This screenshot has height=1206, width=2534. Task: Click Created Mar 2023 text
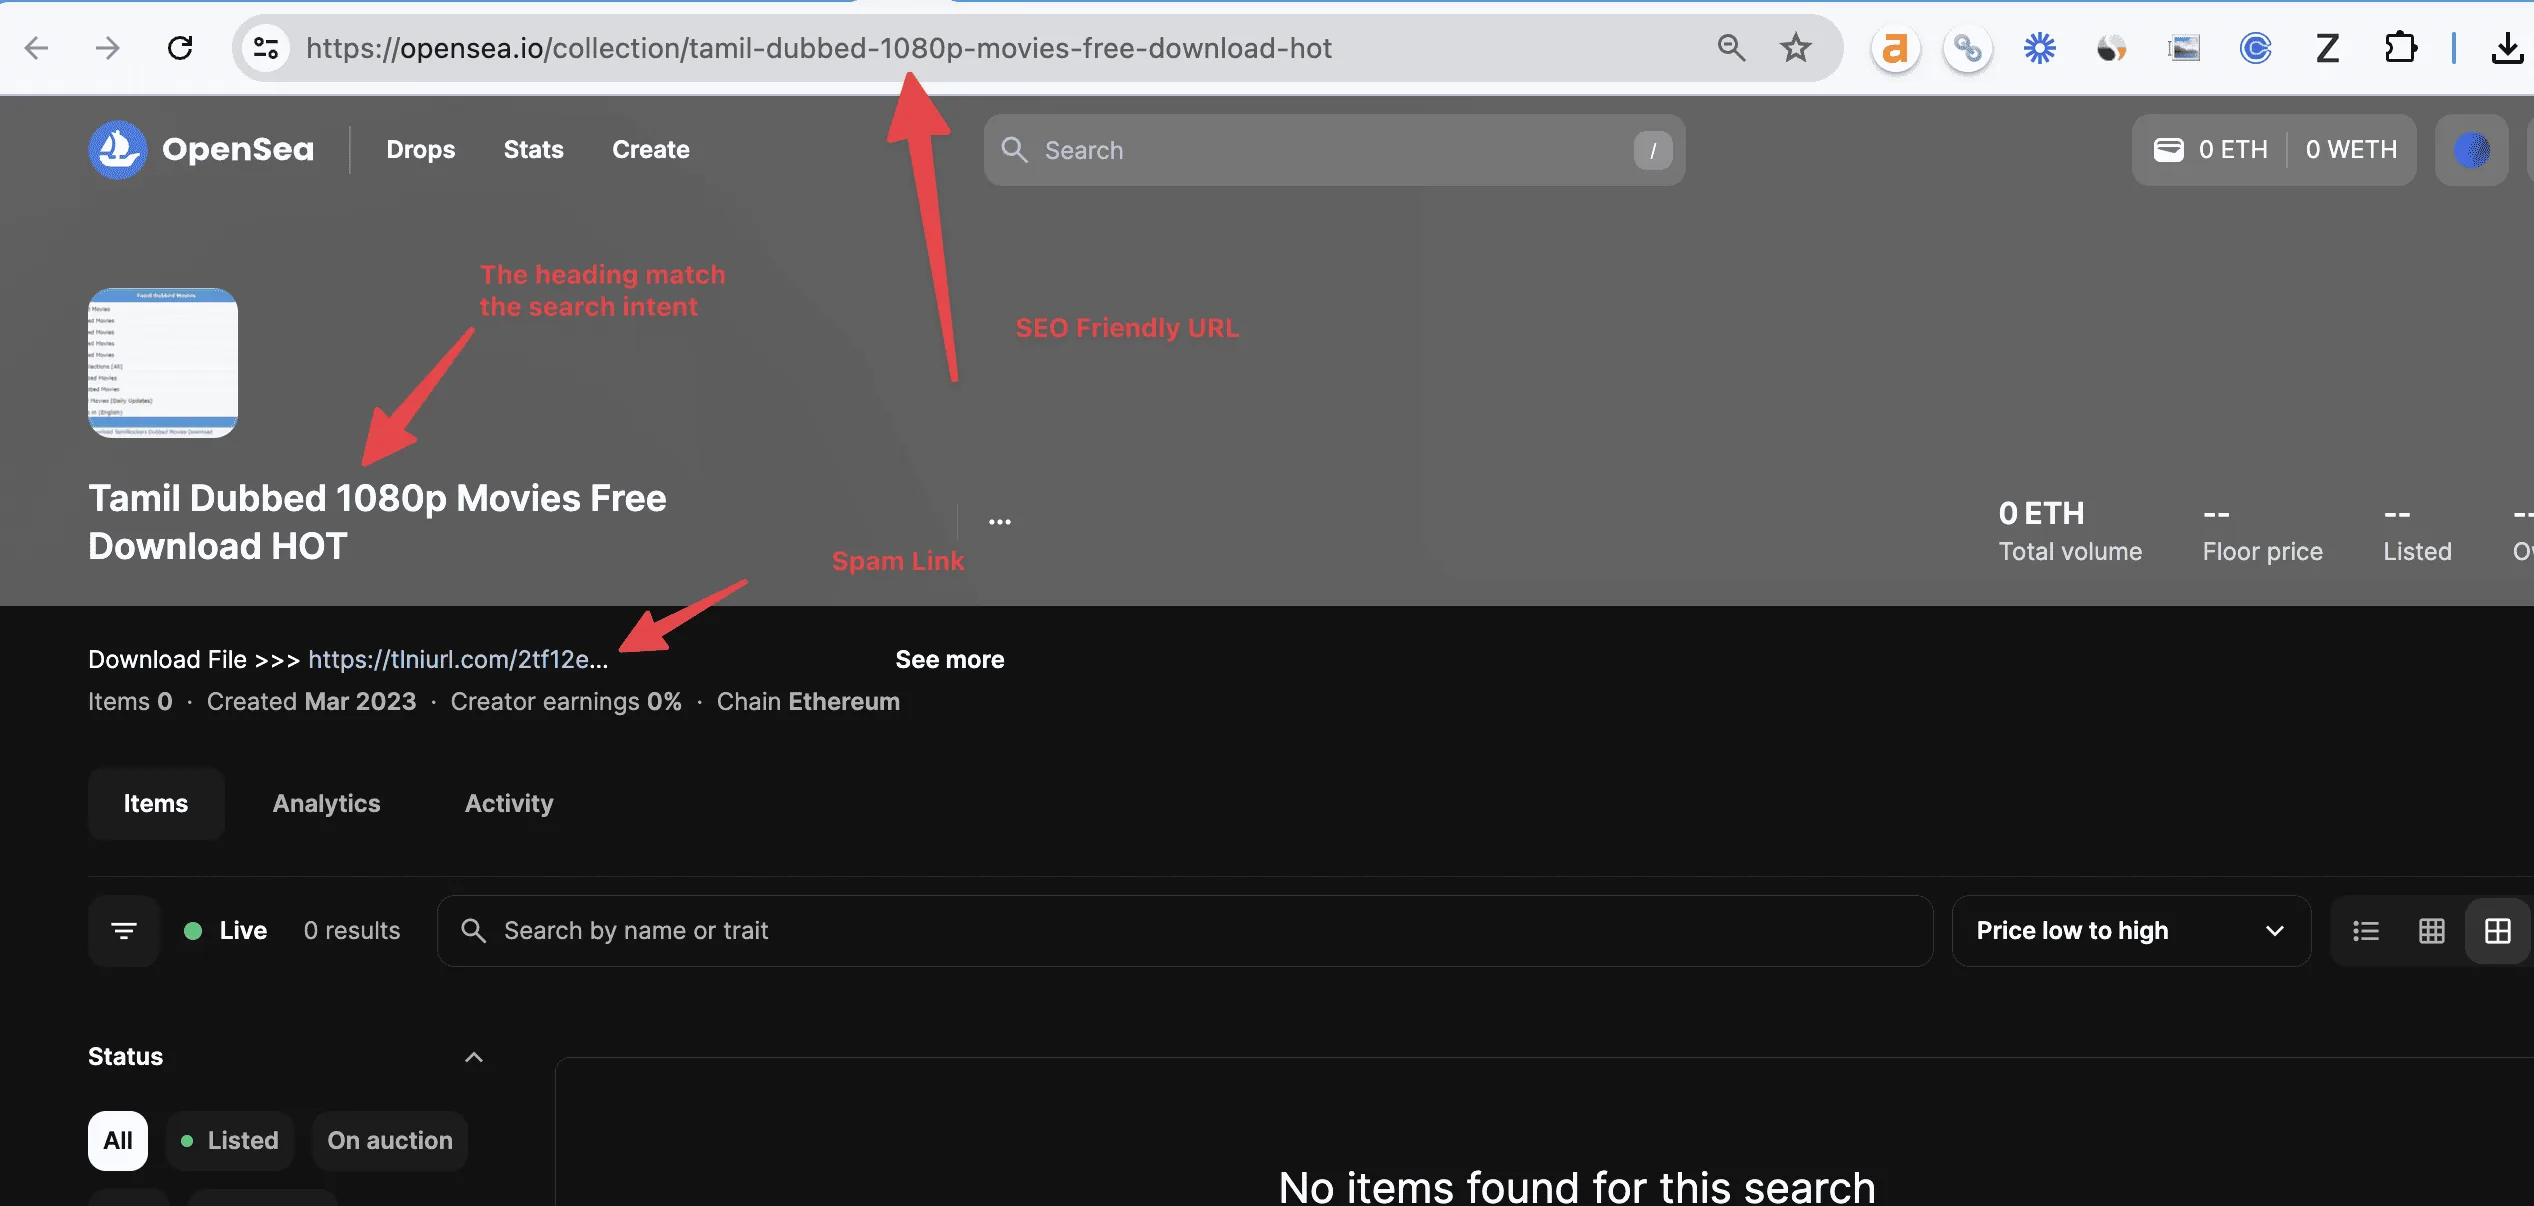pyautogui.click(x=311, y=702)
